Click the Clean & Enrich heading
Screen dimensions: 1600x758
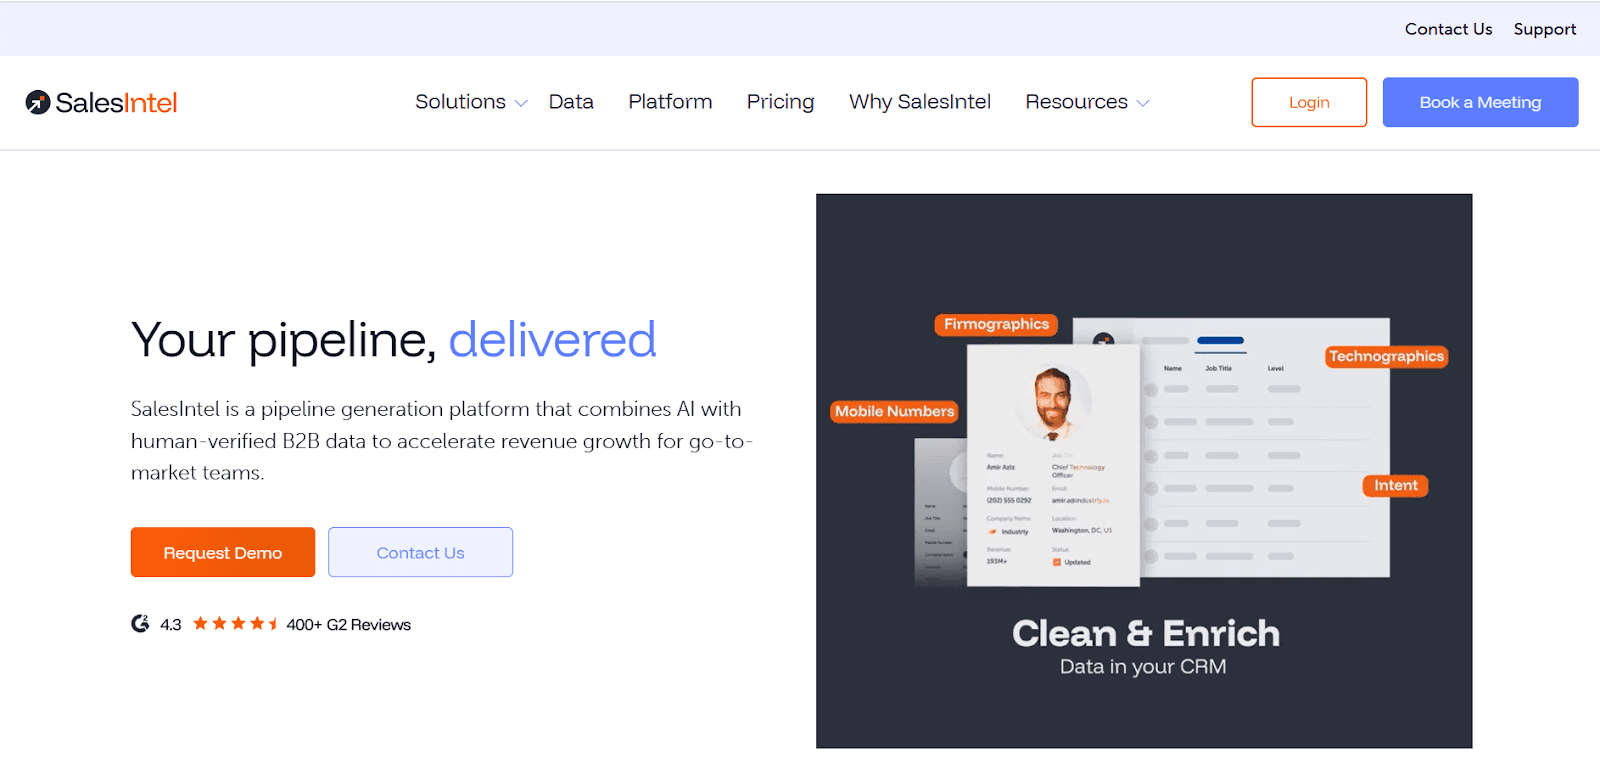point(1145,633)
